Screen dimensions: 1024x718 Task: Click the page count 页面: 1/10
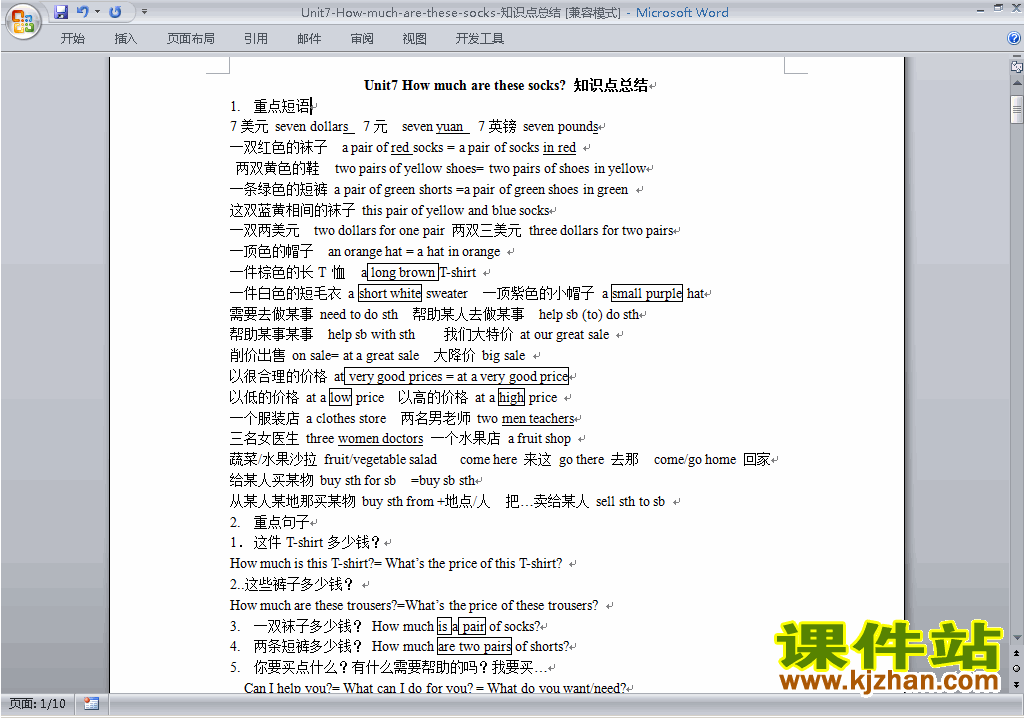[37, 704]
